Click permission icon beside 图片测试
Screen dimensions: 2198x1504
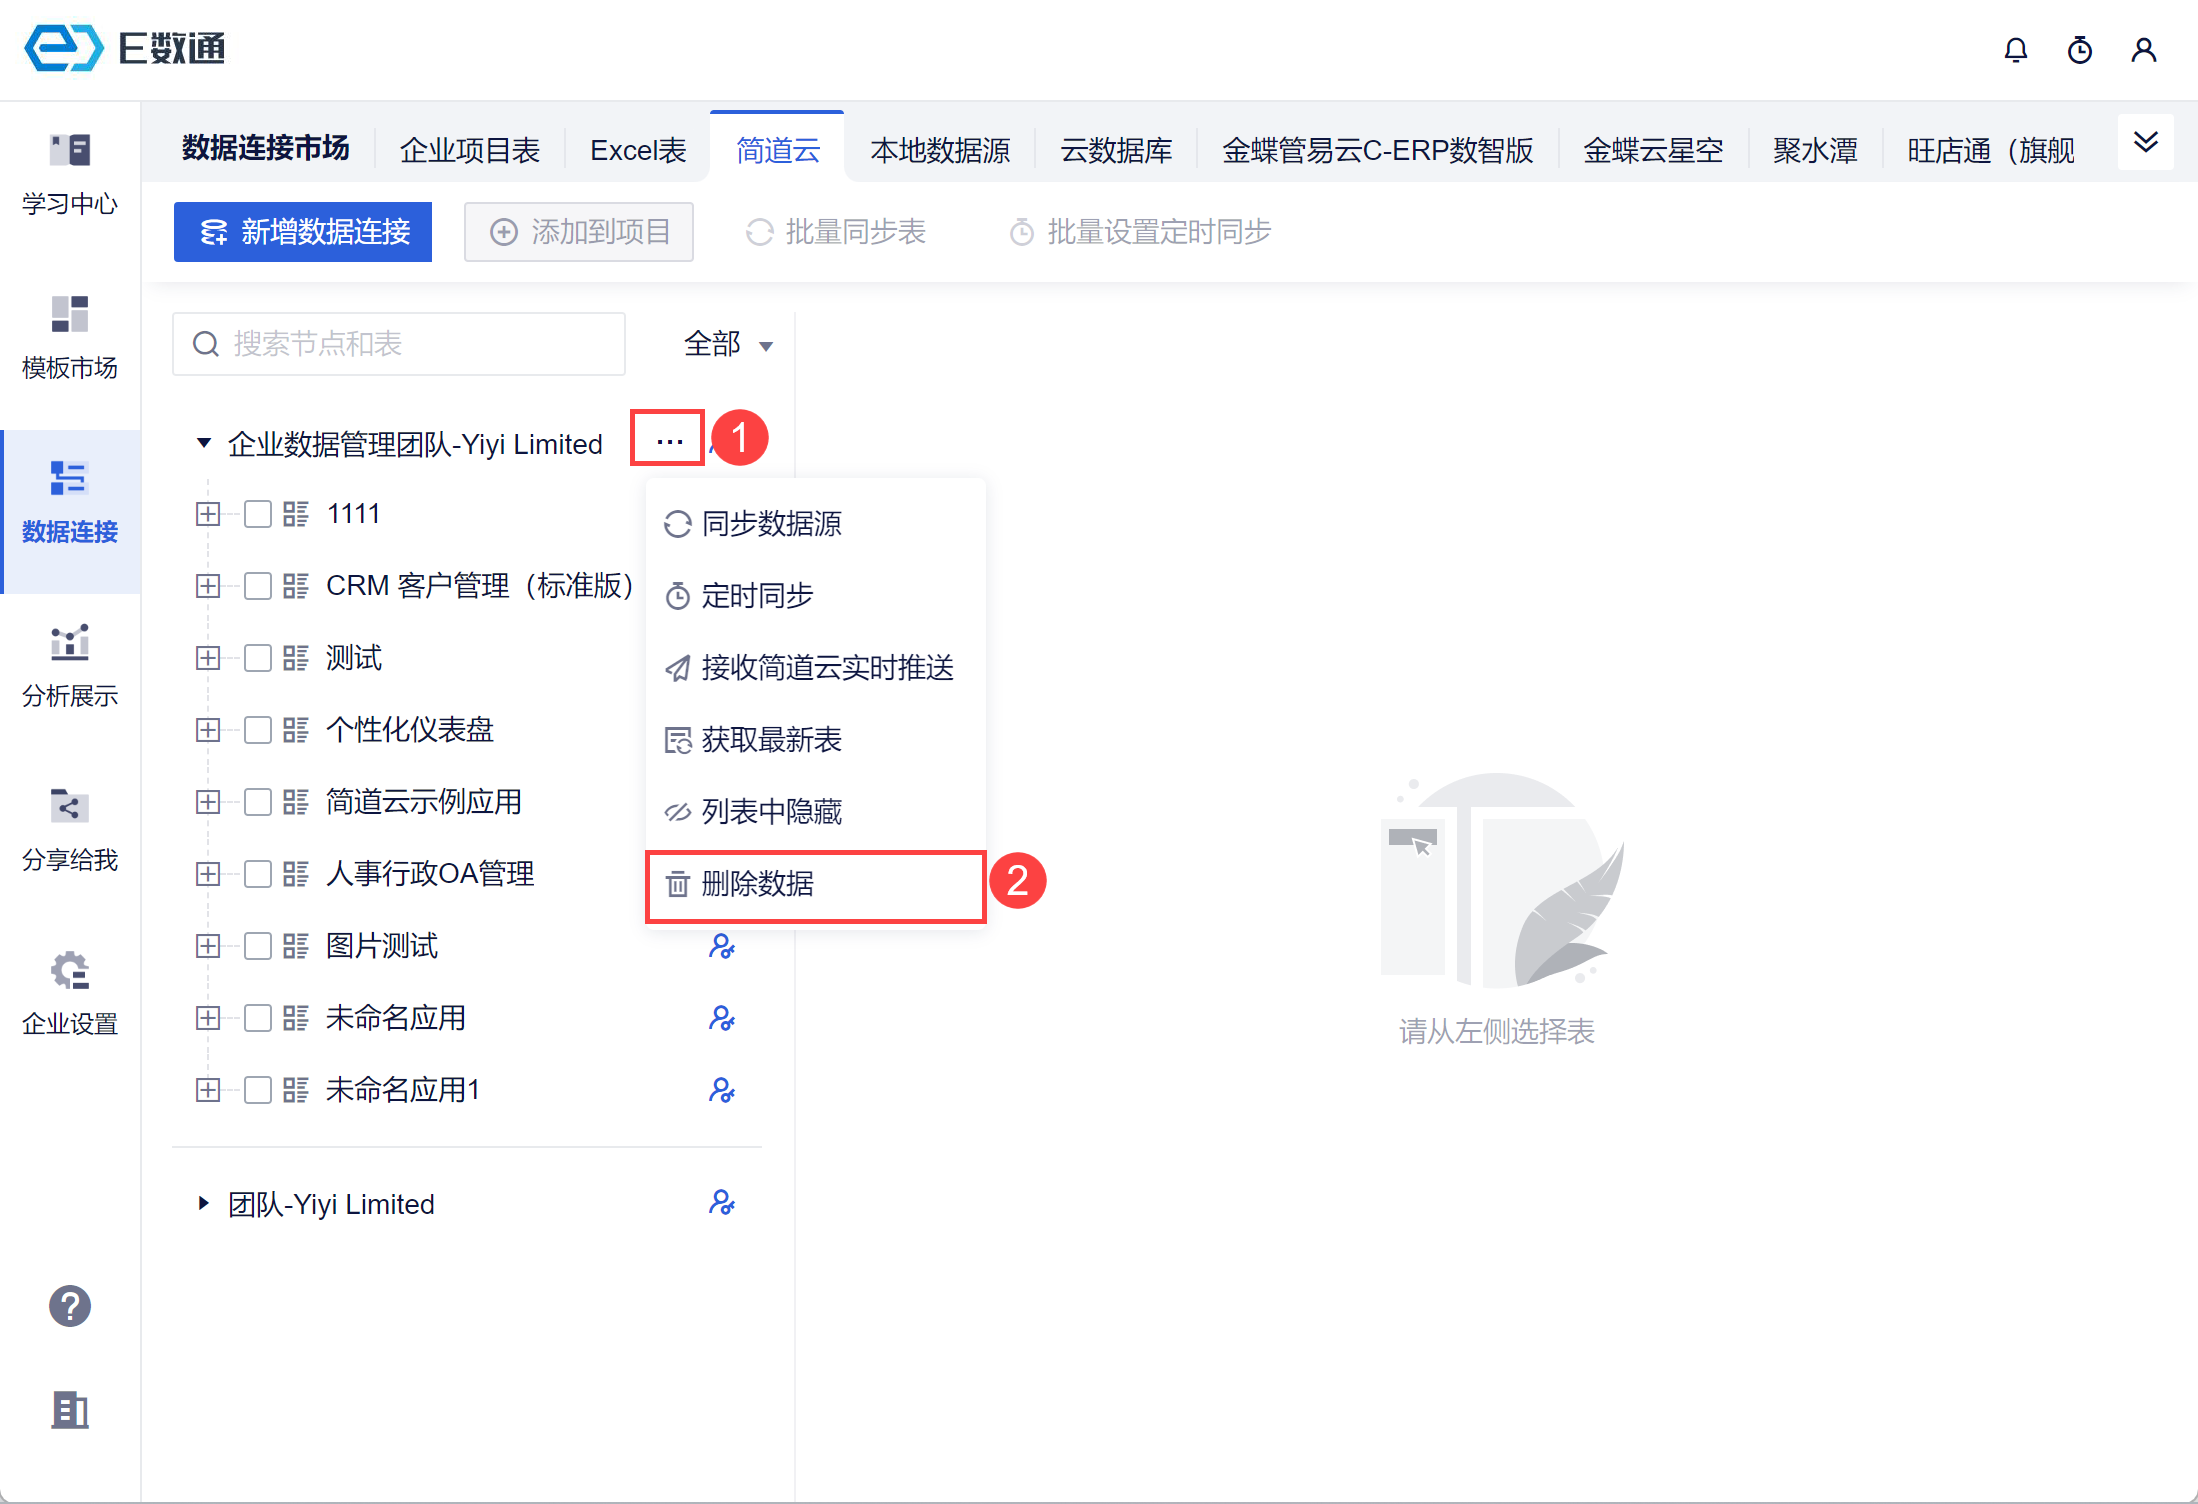(x=721, y=946)
